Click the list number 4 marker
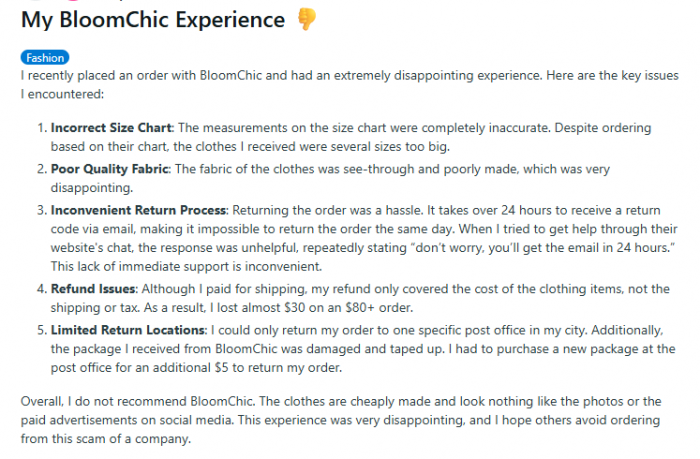Image resolution: width=700 pixels, height=459 pixels. pyautogui.click(x=42, y=288)
